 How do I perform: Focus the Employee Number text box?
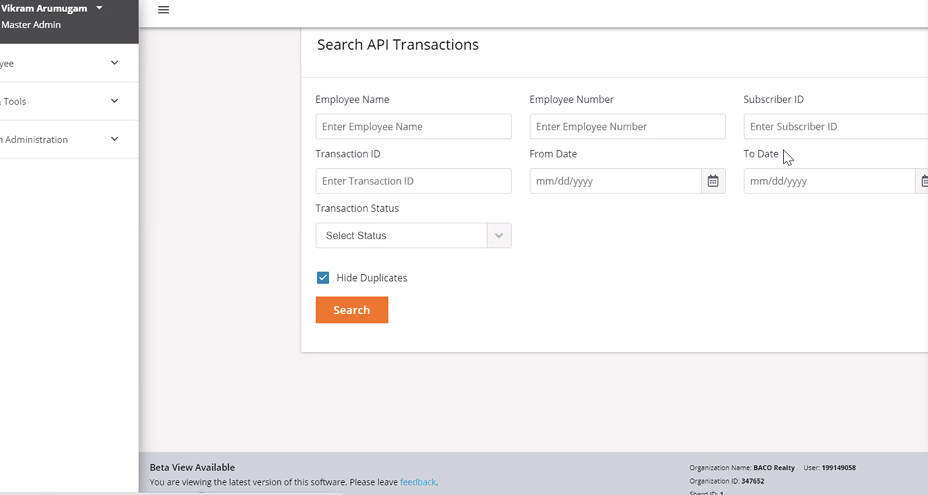[627, 127]
